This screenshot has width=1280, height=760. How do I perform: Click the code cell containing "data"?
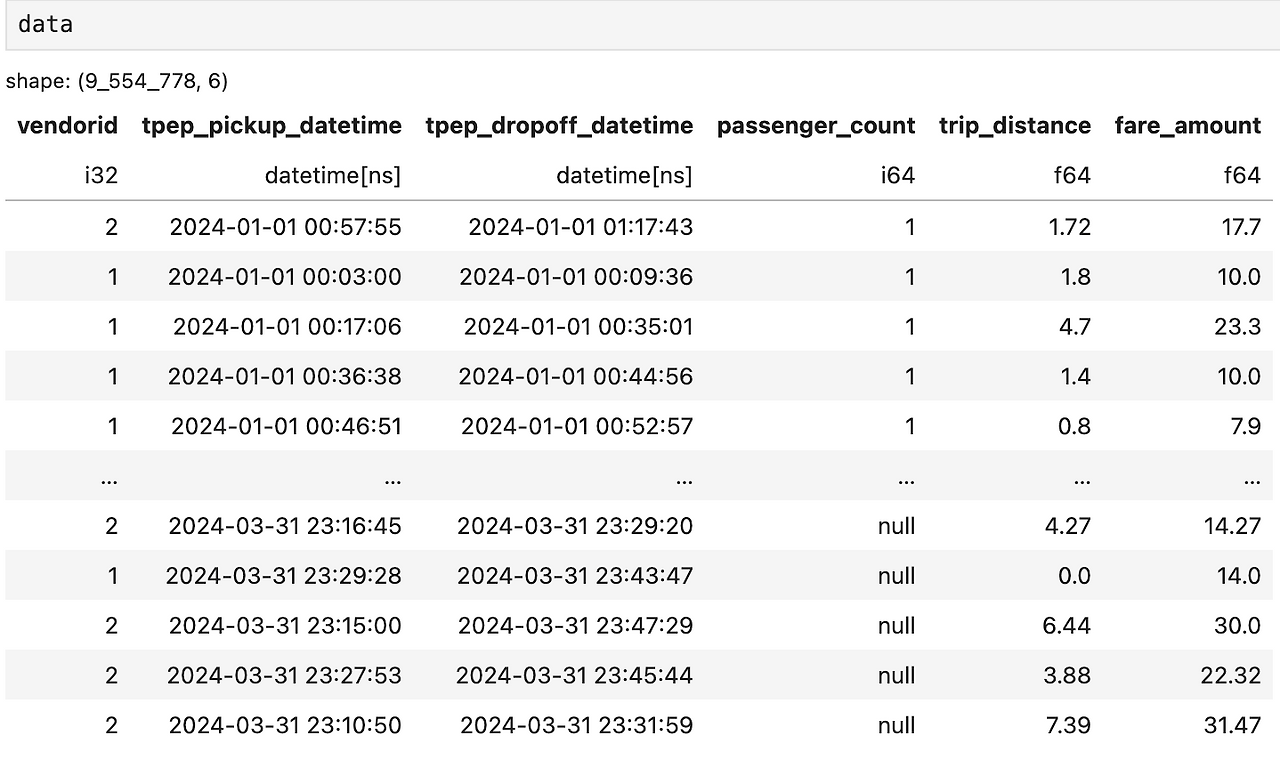tap(640, 25)
